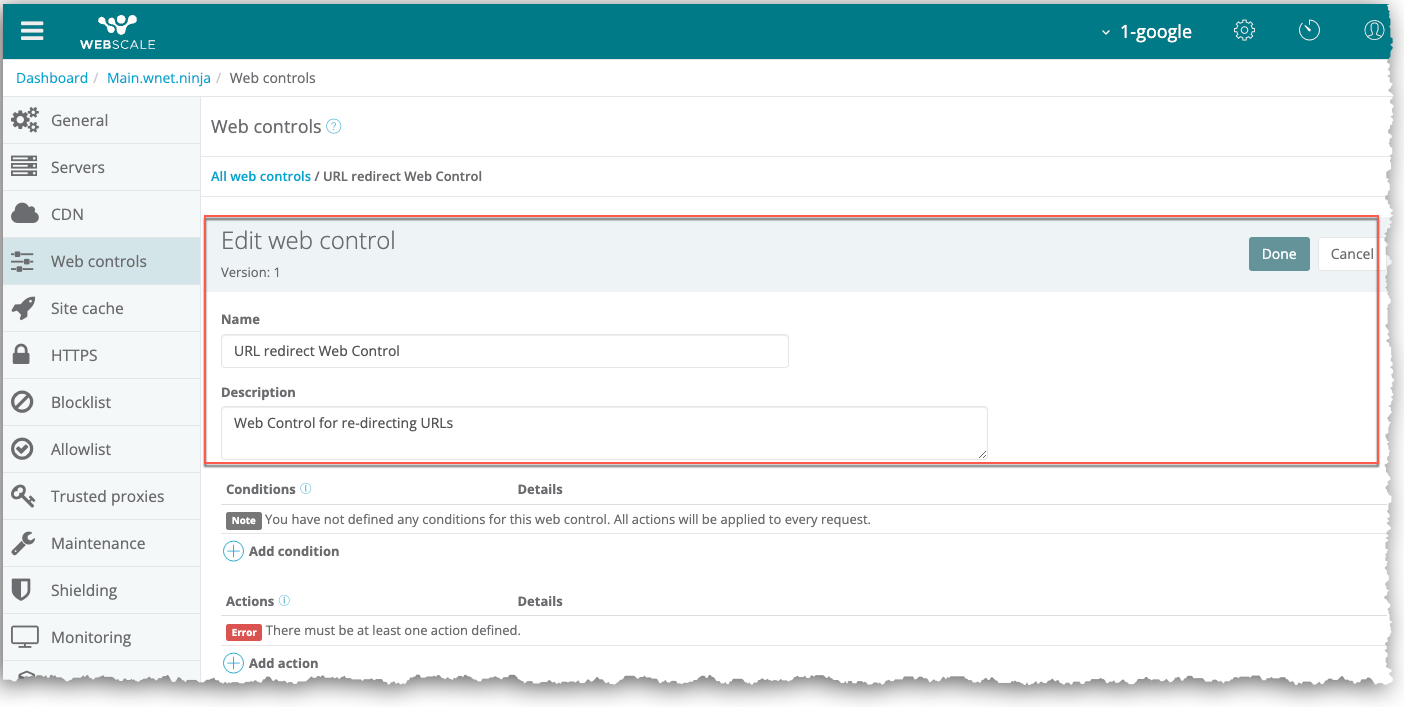The height and width of the screenshot is (707, 1404).
Task: Click the Web controls help question icon
Action: pos(334,127)
